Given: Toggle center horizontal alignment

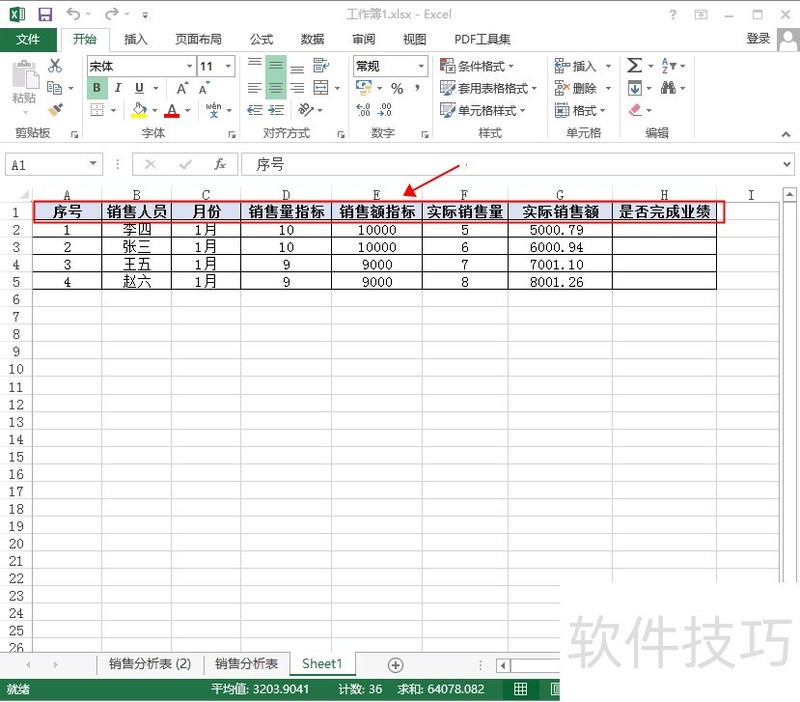Looking at the screenshot, I should point(276,88).
